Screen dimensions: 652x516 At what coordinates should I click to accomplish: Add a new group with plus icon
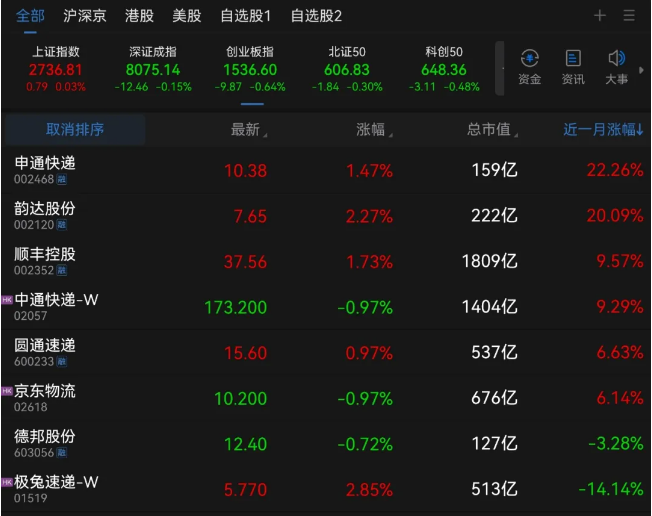tap(600, 16)
